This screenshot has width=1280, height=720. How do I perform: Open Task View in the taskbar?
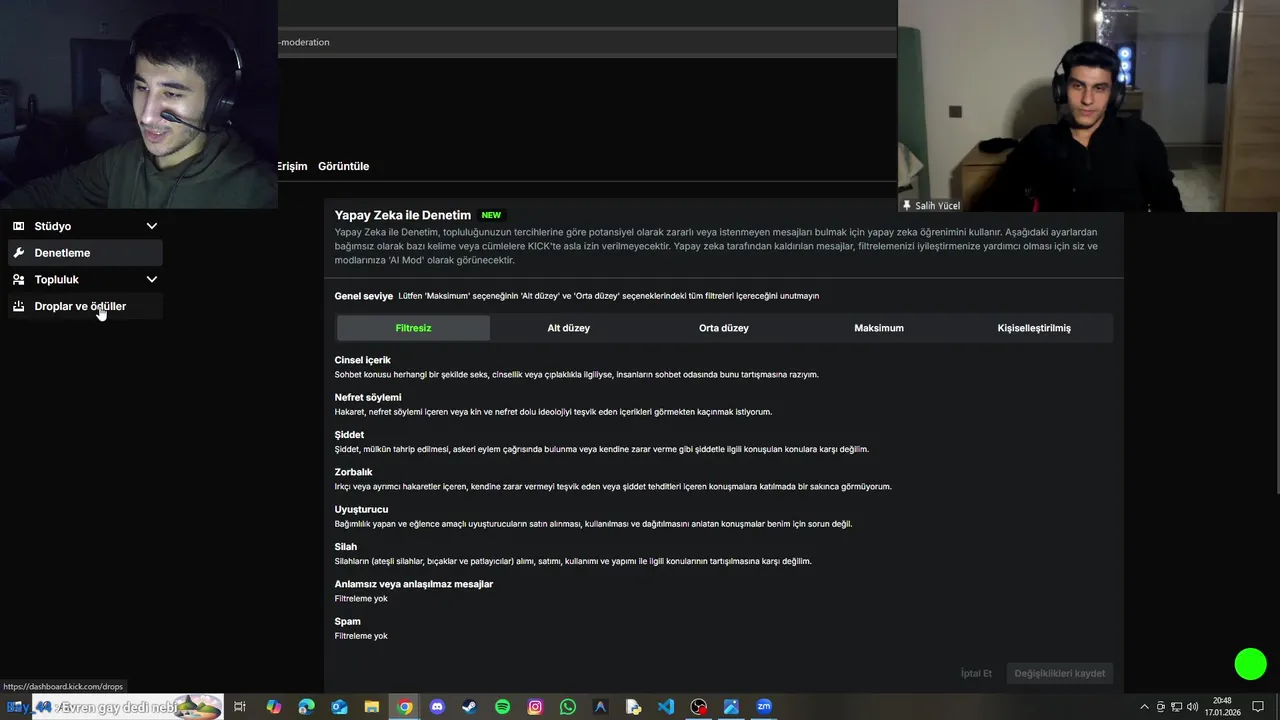point(240,707)
